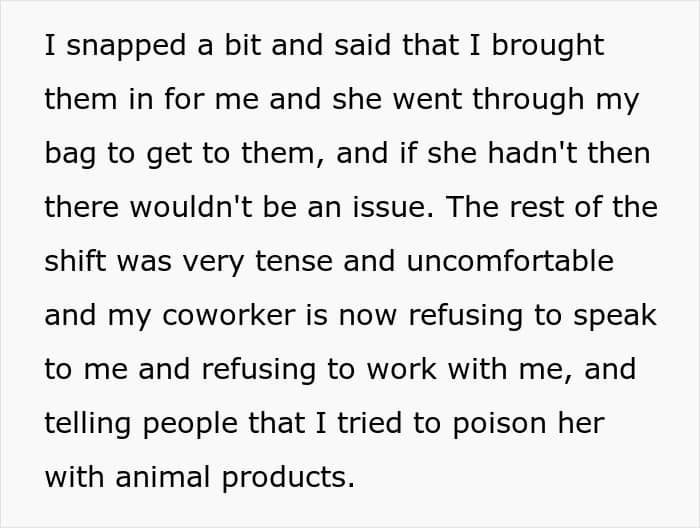Select the word "telling"
Viewport: 700px width, 528px height.
(x=88, y=424)
